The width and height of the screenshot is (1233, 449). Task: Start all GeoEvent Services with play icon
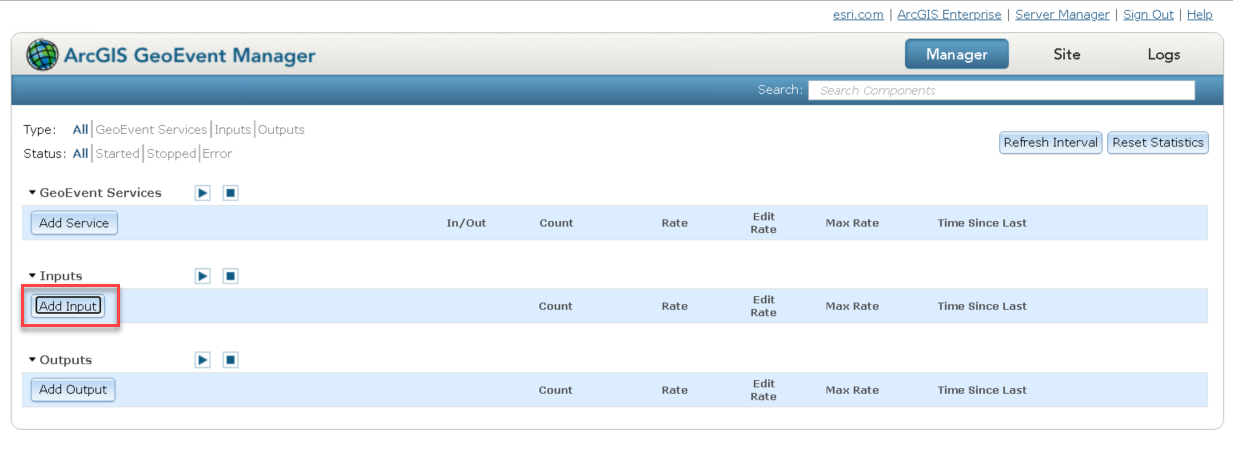point(203,193)
